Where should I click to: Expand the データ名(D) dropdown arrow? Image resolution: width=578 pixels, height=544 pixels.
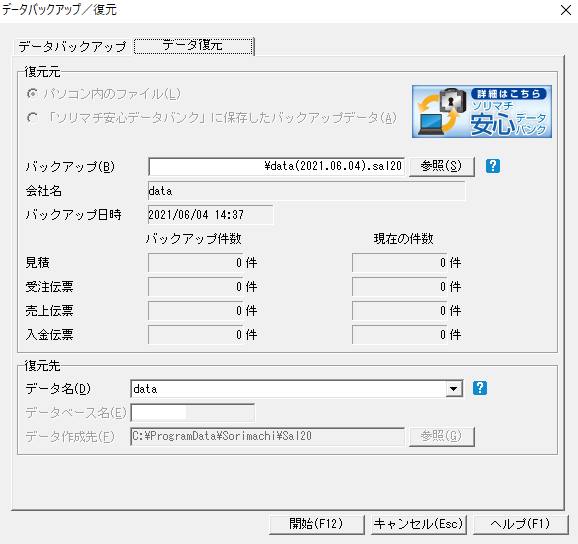[454, 389]
